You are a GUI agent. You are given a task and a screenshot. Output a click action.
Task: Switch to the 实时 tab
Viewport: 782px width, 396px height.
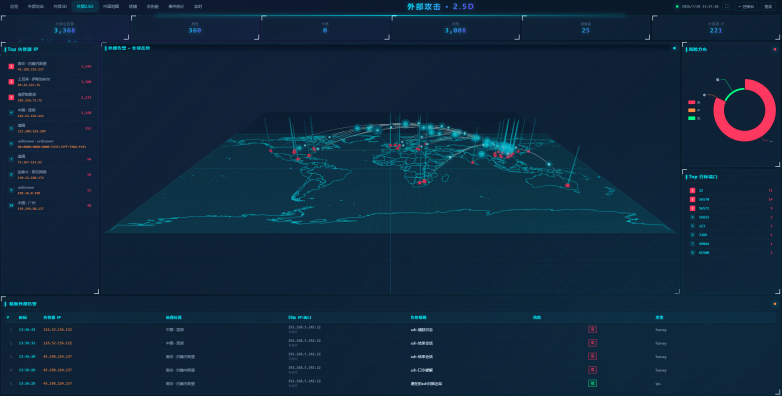click(198, 6)
